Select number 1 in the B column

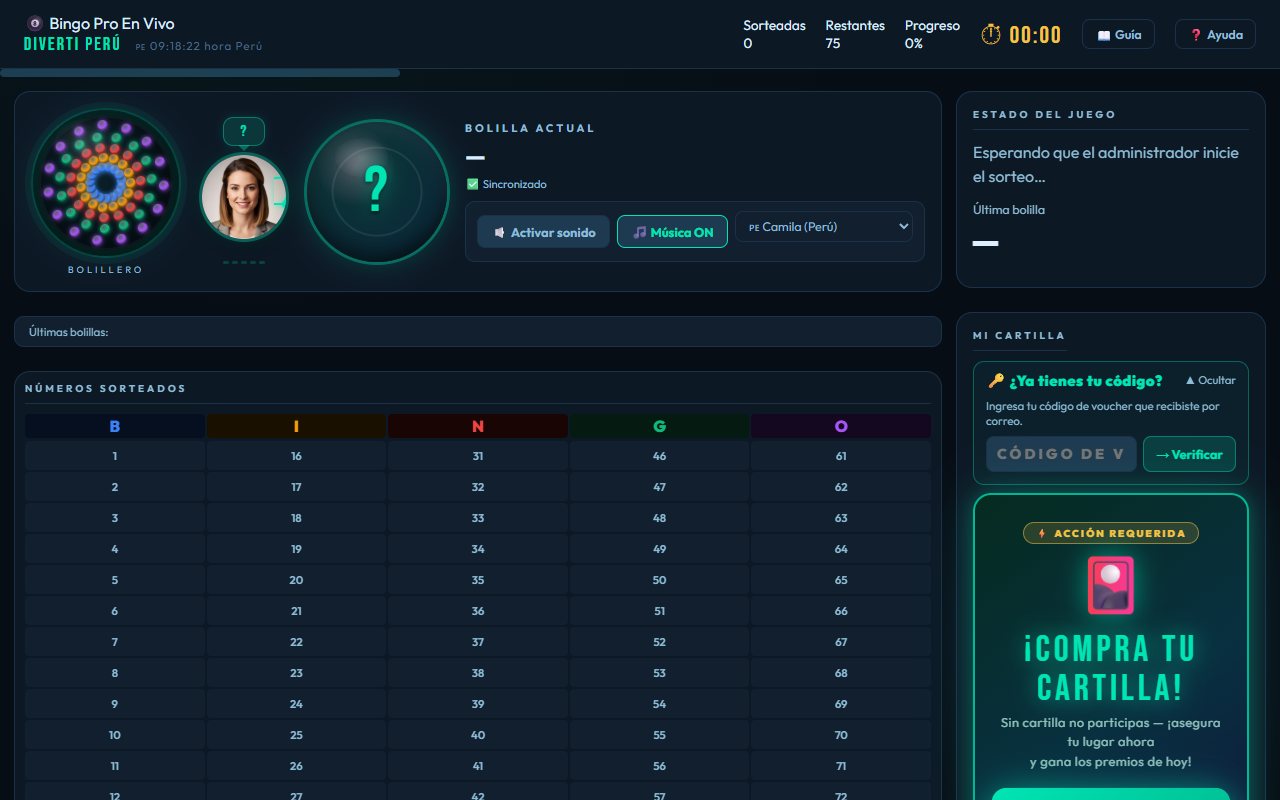[115, 456]
